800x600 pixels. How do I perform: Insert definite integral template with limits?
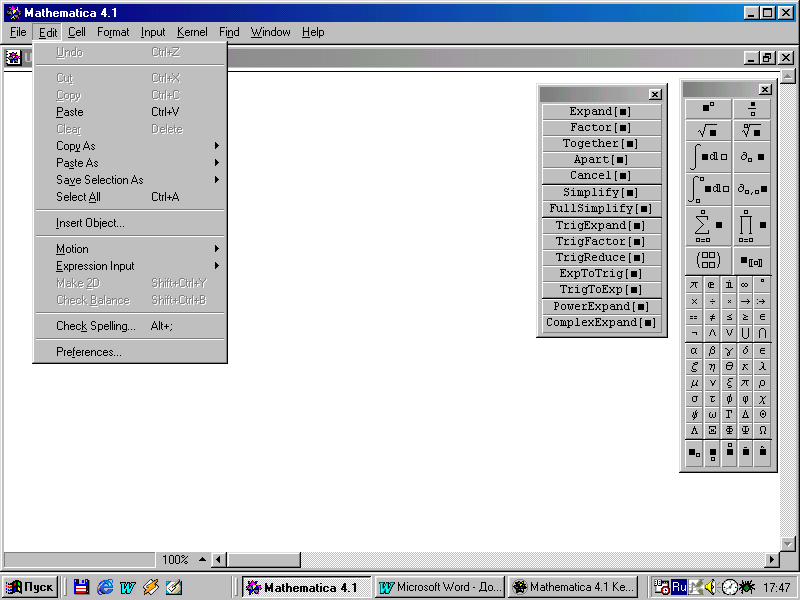(709, 189)
